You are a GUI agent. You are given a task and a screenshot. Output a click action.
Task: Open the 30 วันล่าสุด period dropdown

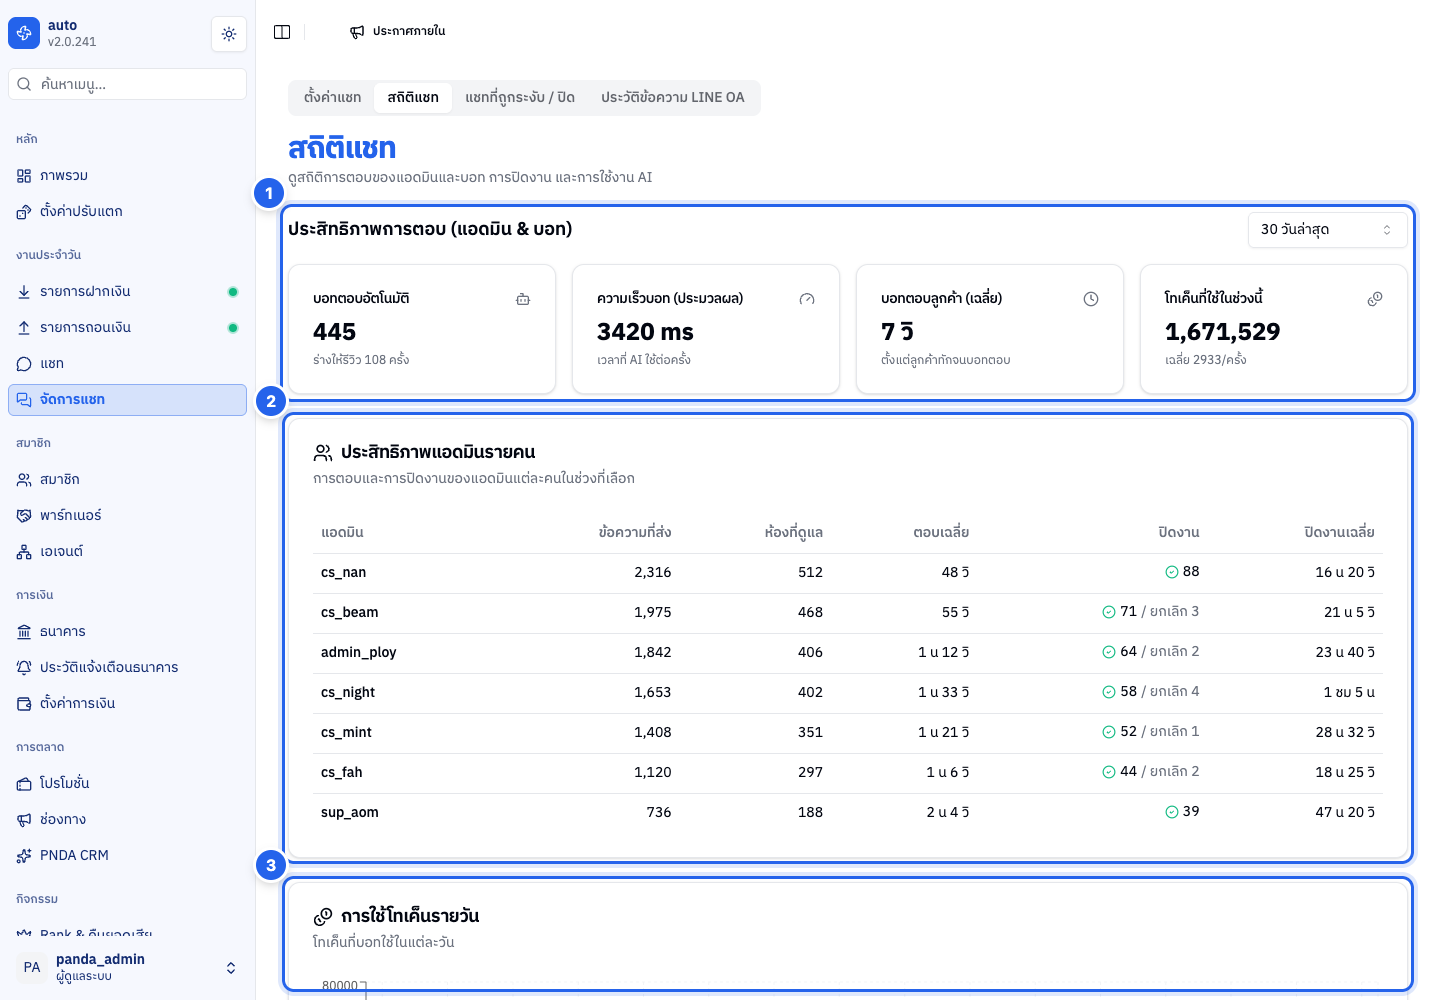point(1327,230)
